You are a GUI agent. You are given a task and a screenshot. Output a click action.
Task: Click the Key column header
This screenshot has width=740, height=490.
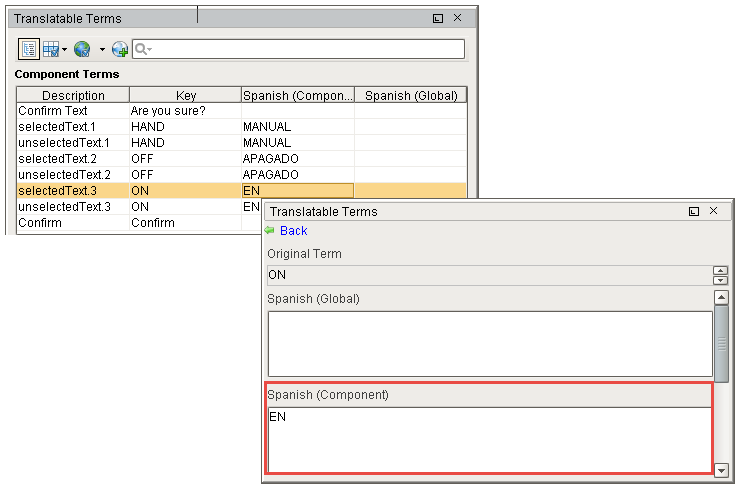(x=185, y=95)
